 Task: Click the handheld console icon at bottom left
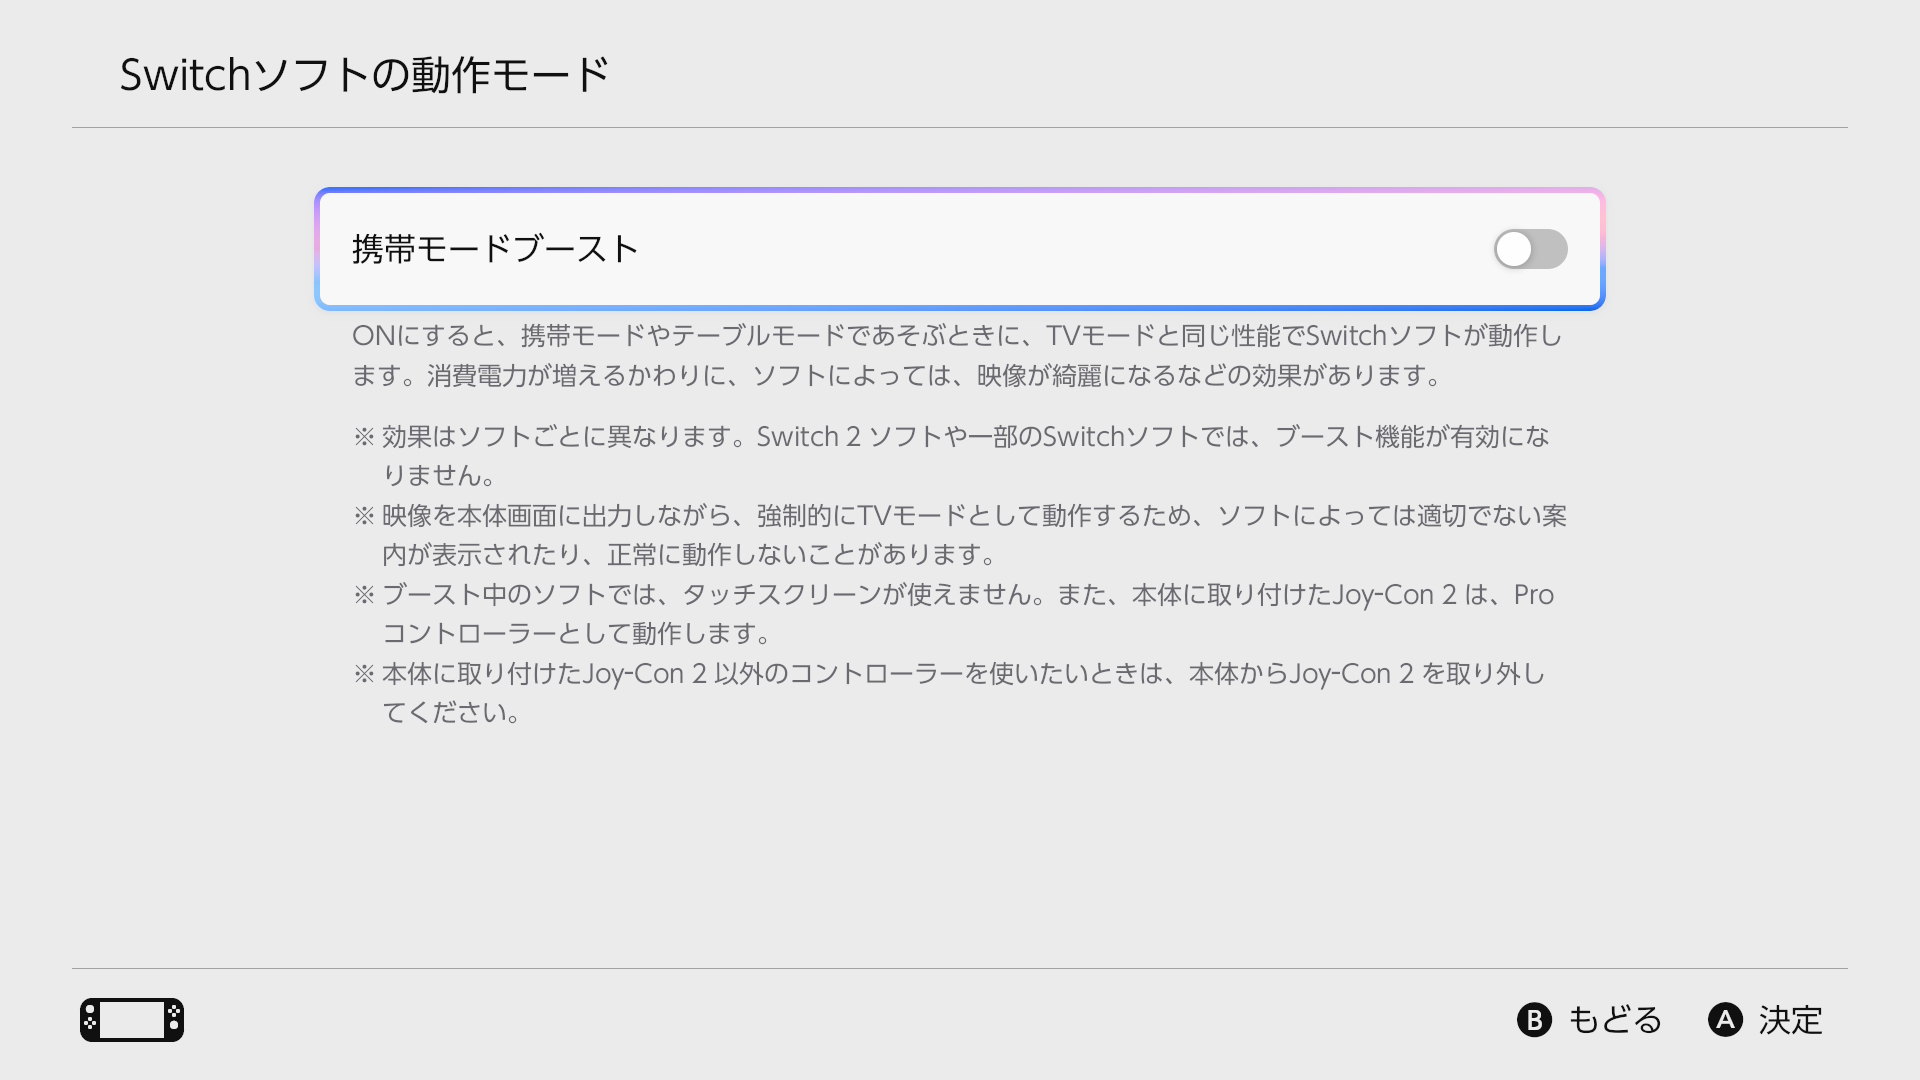[132, 1020]
